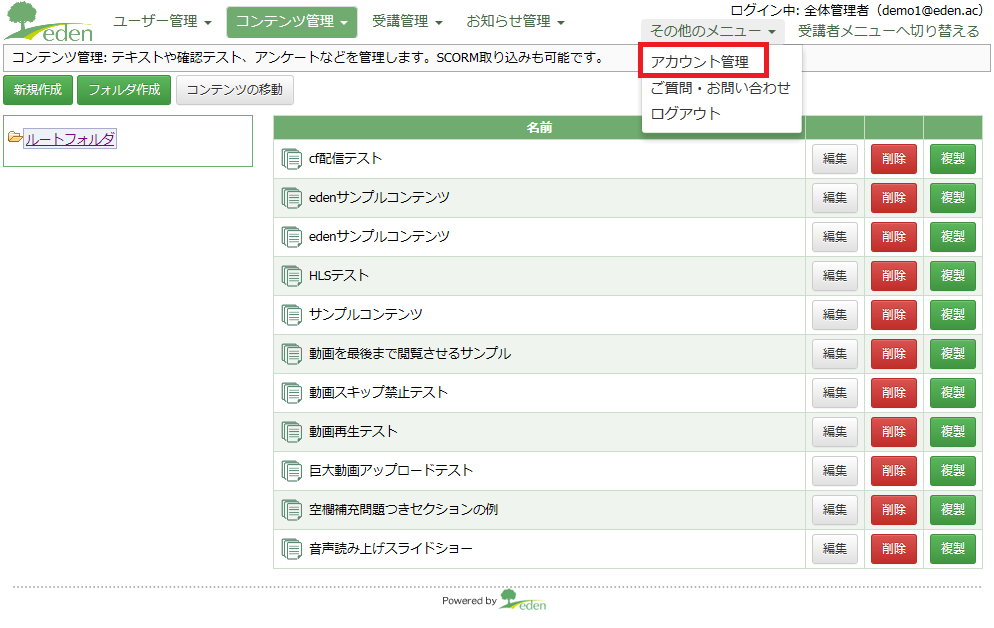The image size is (994, 628).
Task: Delete the 動画スキップ禁止テスト content
Action: point(894,393)
